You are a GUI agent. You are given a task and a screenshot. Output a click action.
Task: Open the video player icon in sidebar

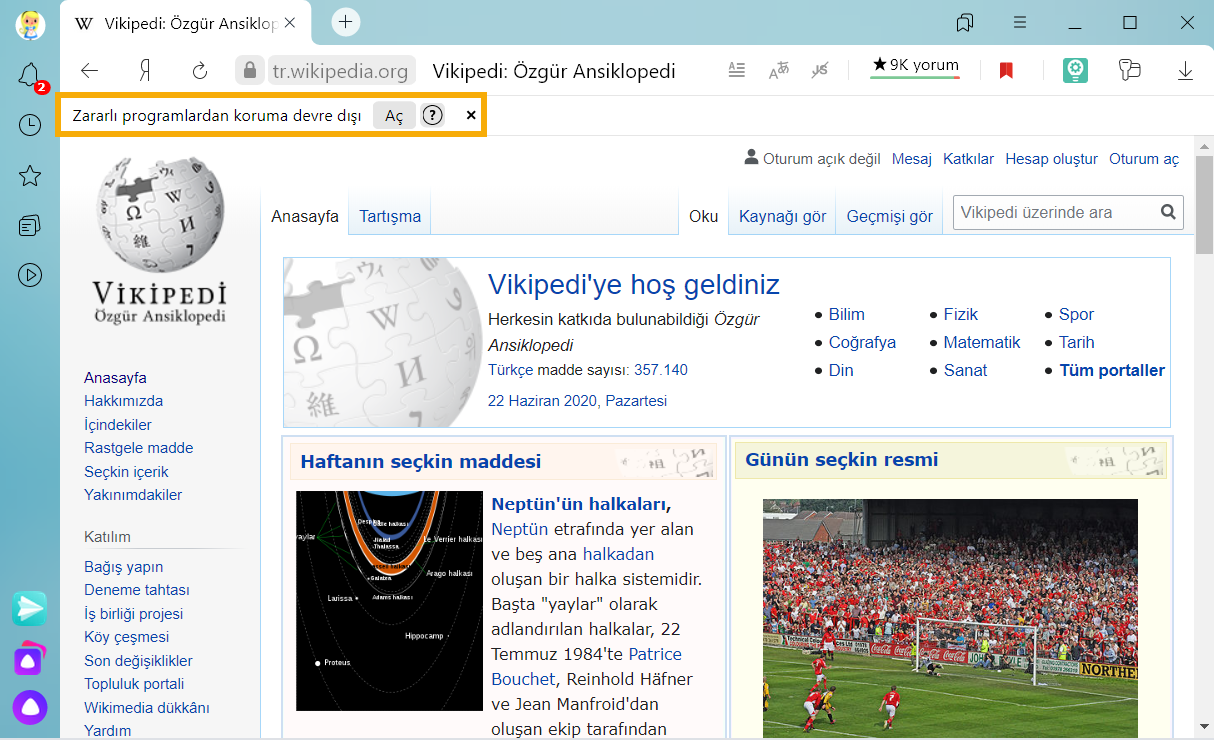pyautogui.click(x=30, y=274)
